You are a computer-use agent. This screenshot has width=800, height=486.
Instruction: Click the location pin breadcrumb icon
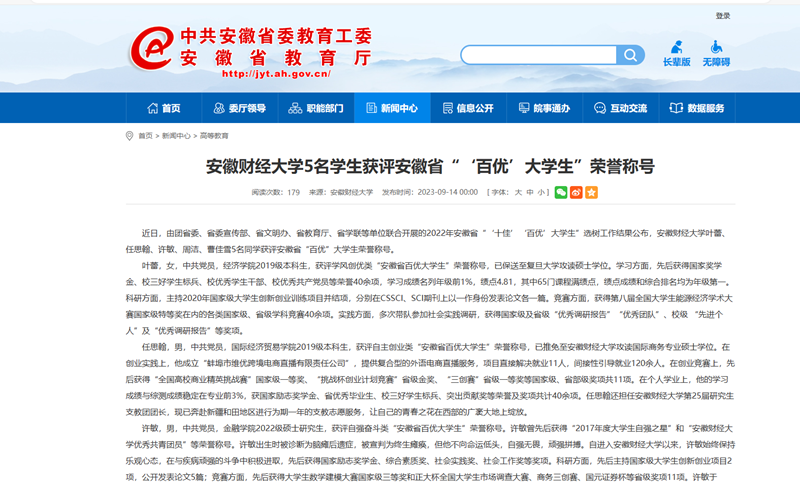point(131,135)
